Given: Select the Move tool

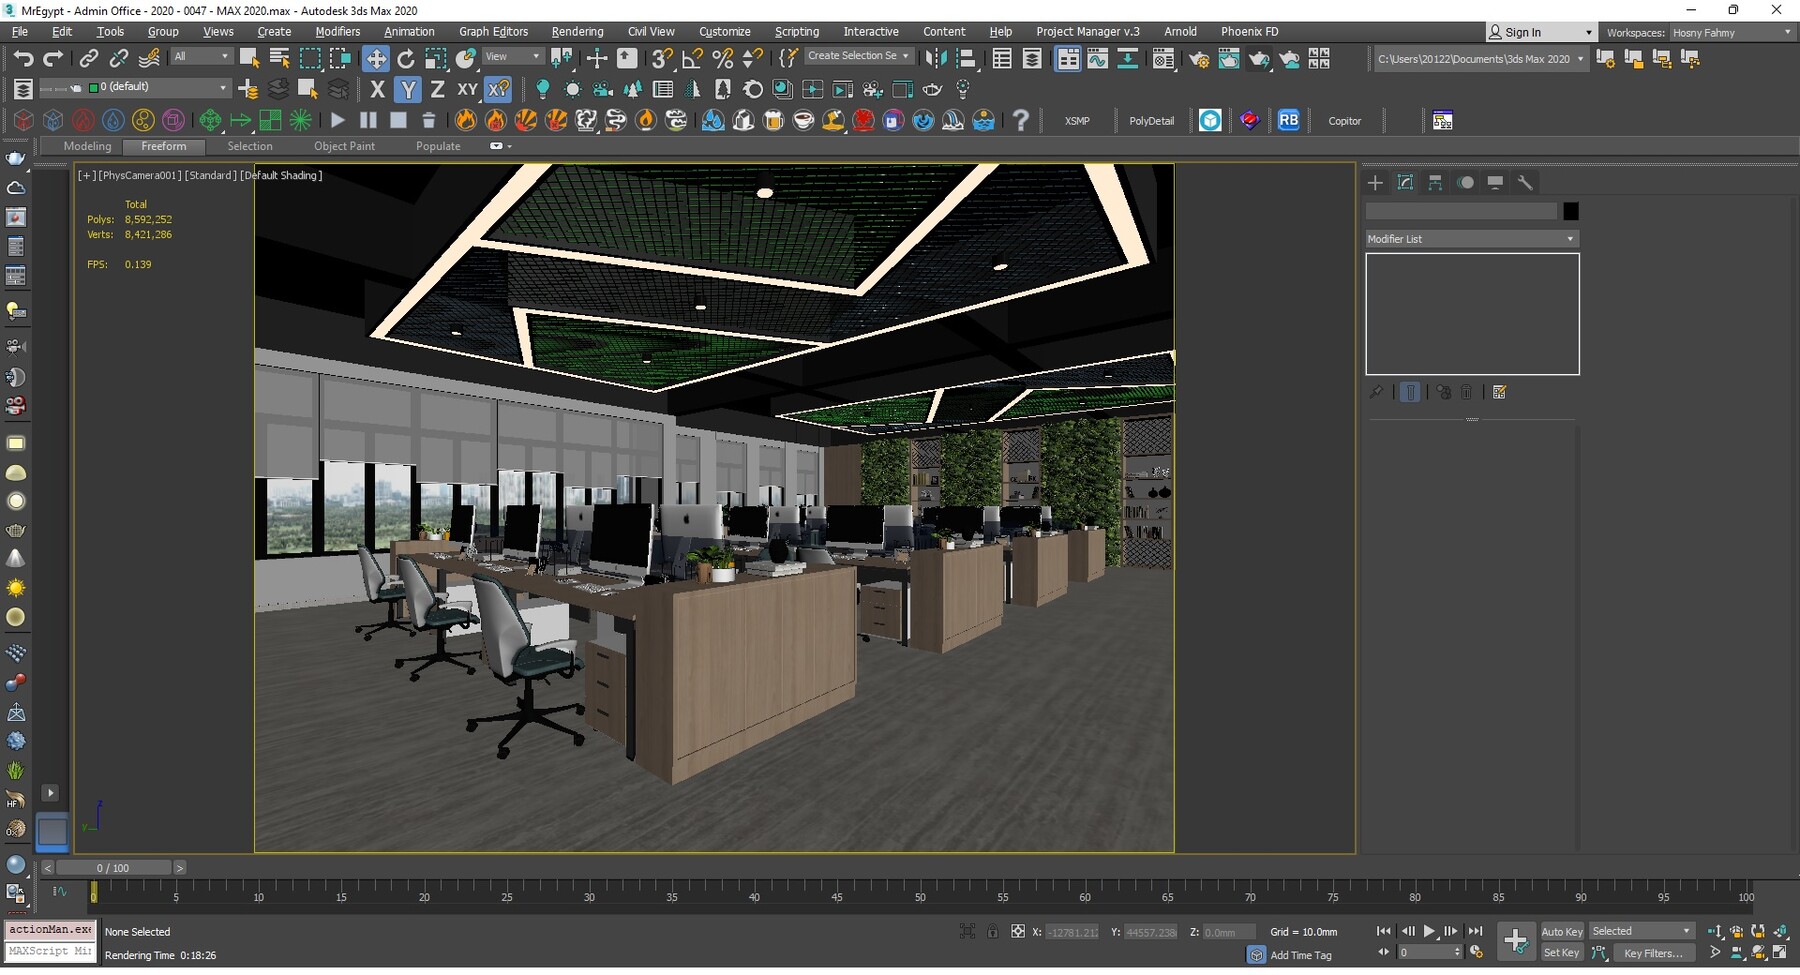Looking at the screenshot, I should pyautogui.click(x=377, y=58).
